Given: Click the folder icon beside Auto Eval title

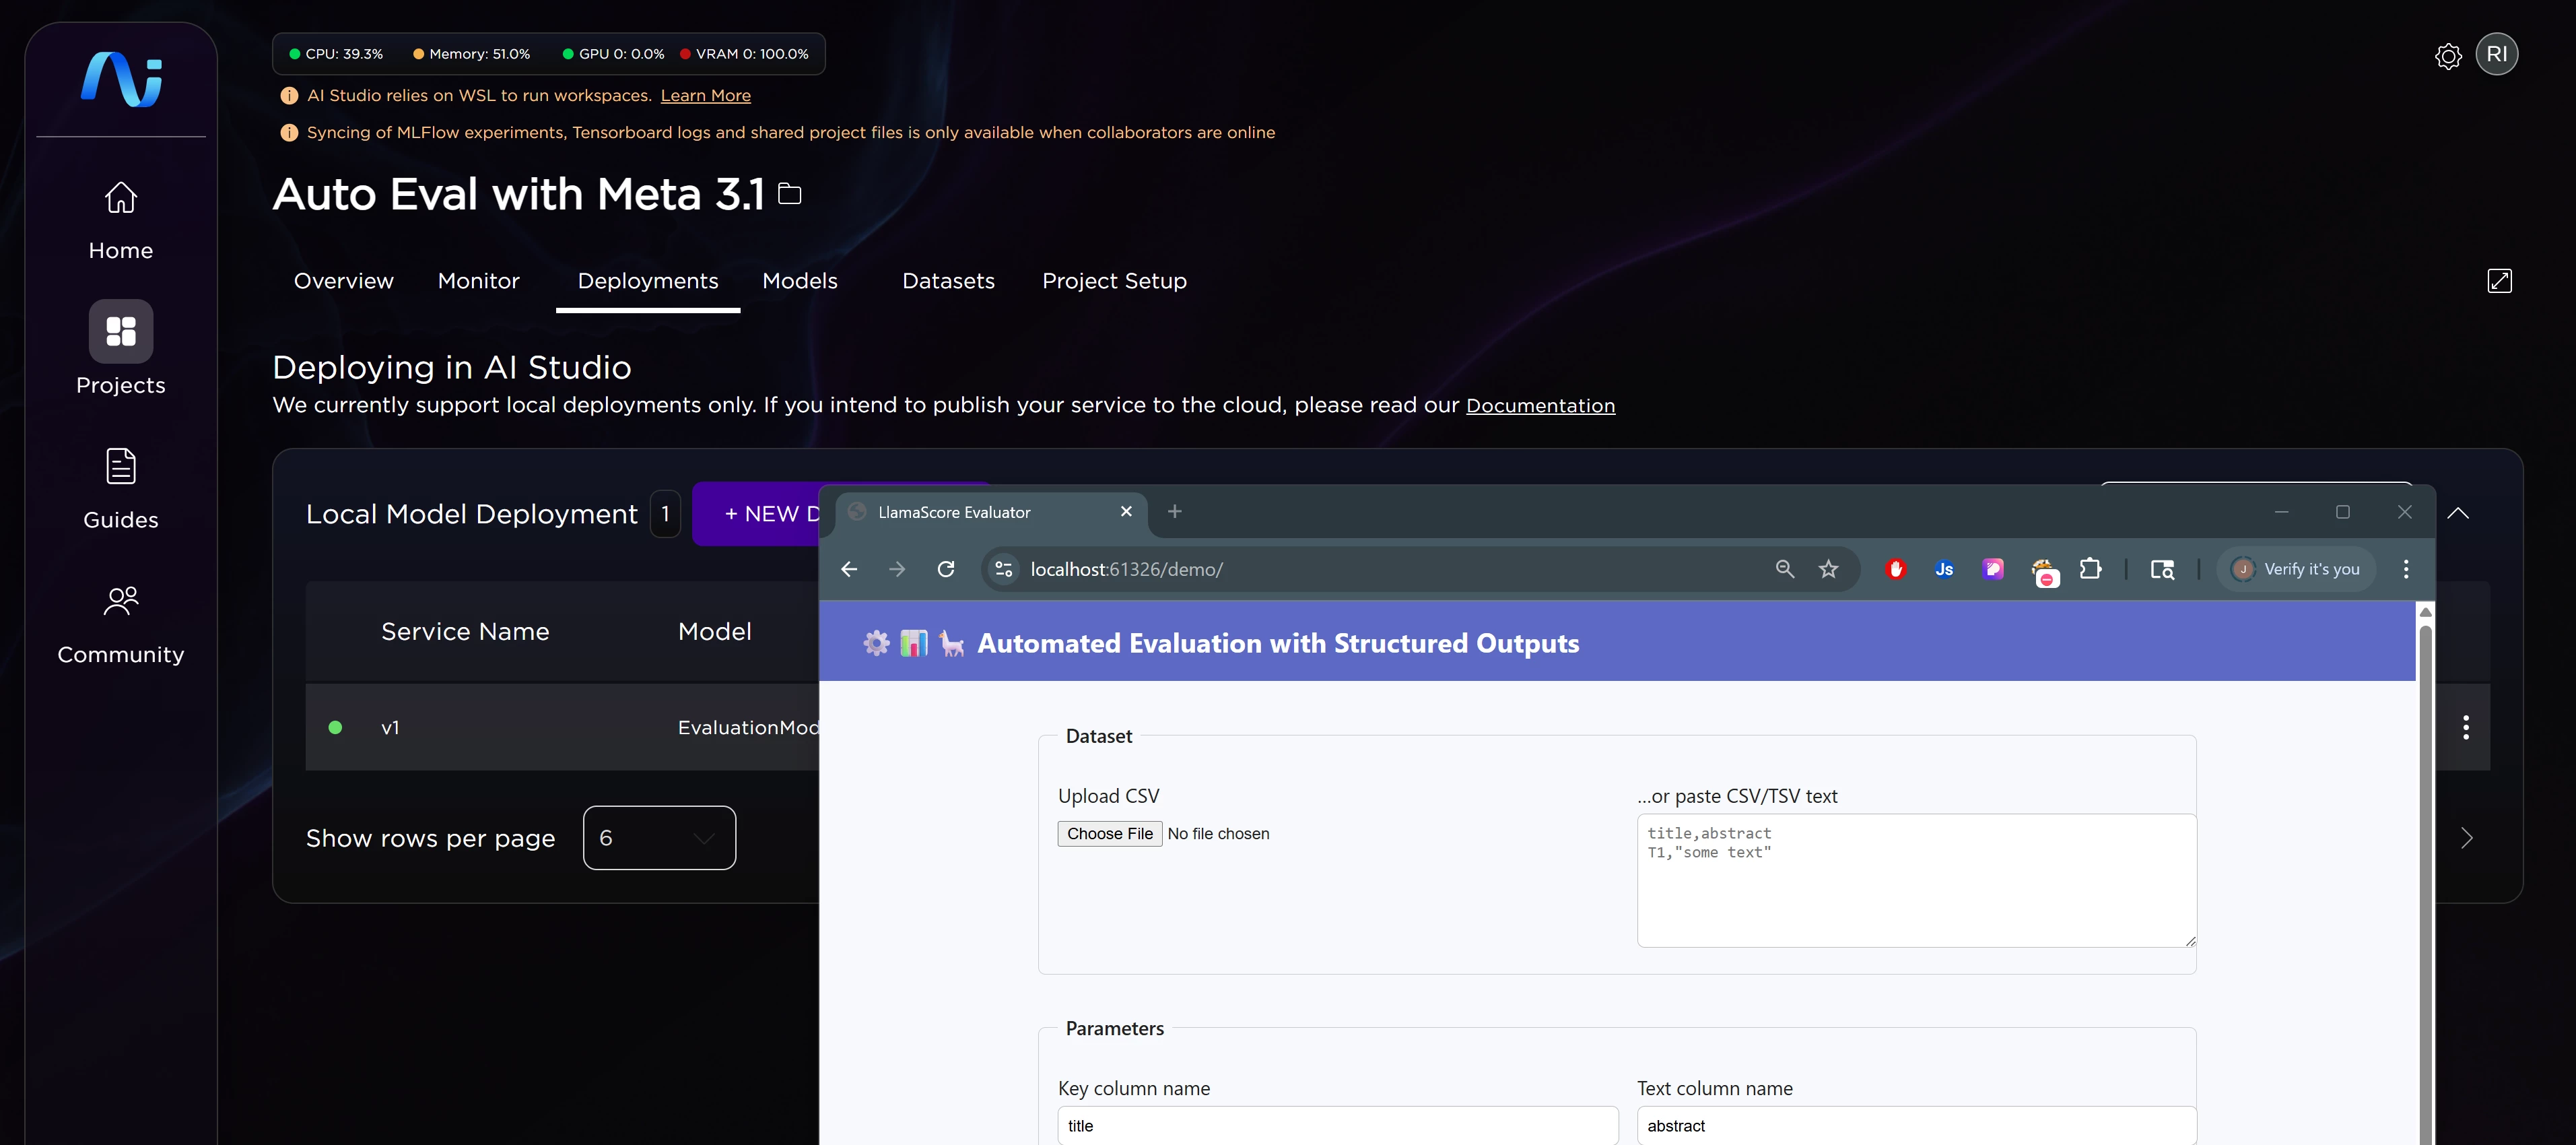Looking at the screenshot, I should tap(789, 193).
